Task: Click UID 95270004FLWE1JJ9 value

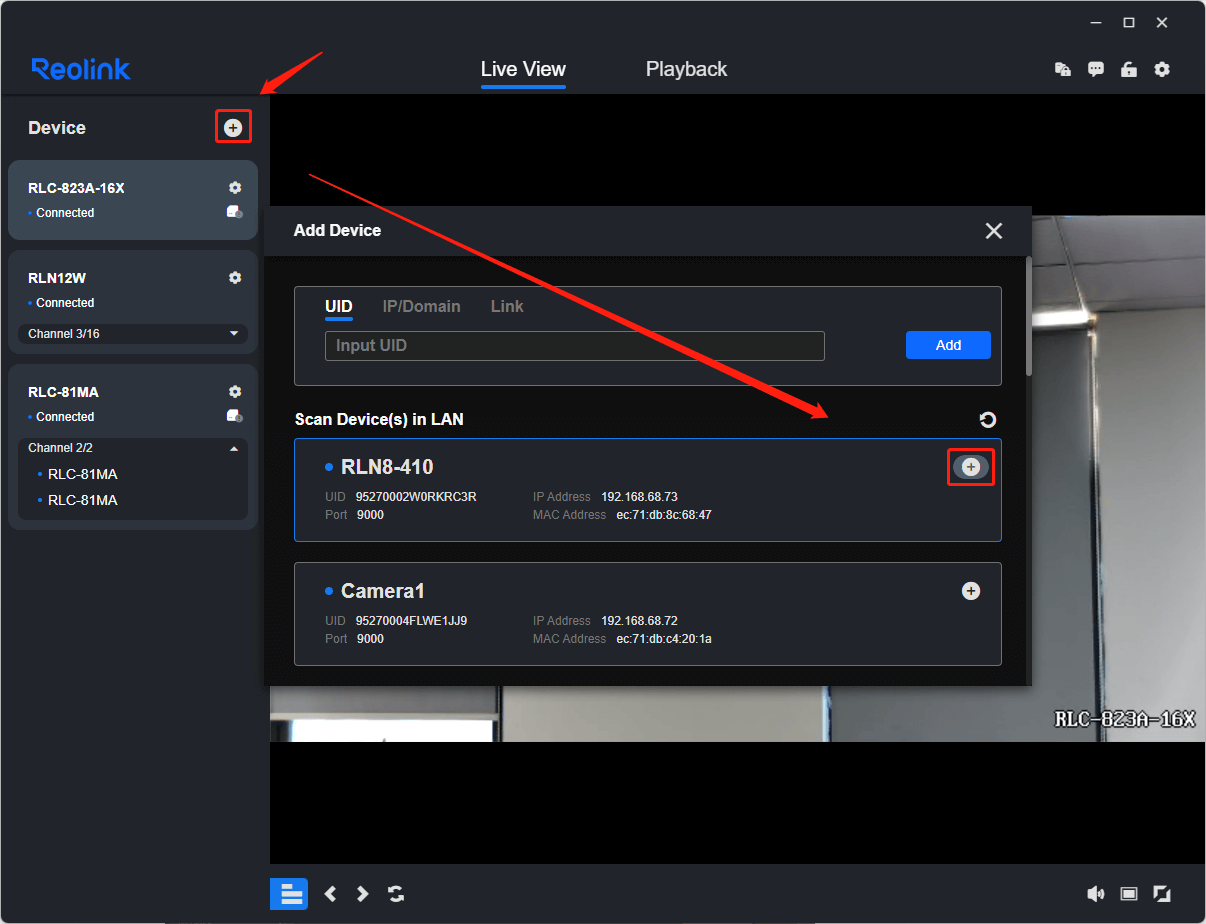Action: 411,621
